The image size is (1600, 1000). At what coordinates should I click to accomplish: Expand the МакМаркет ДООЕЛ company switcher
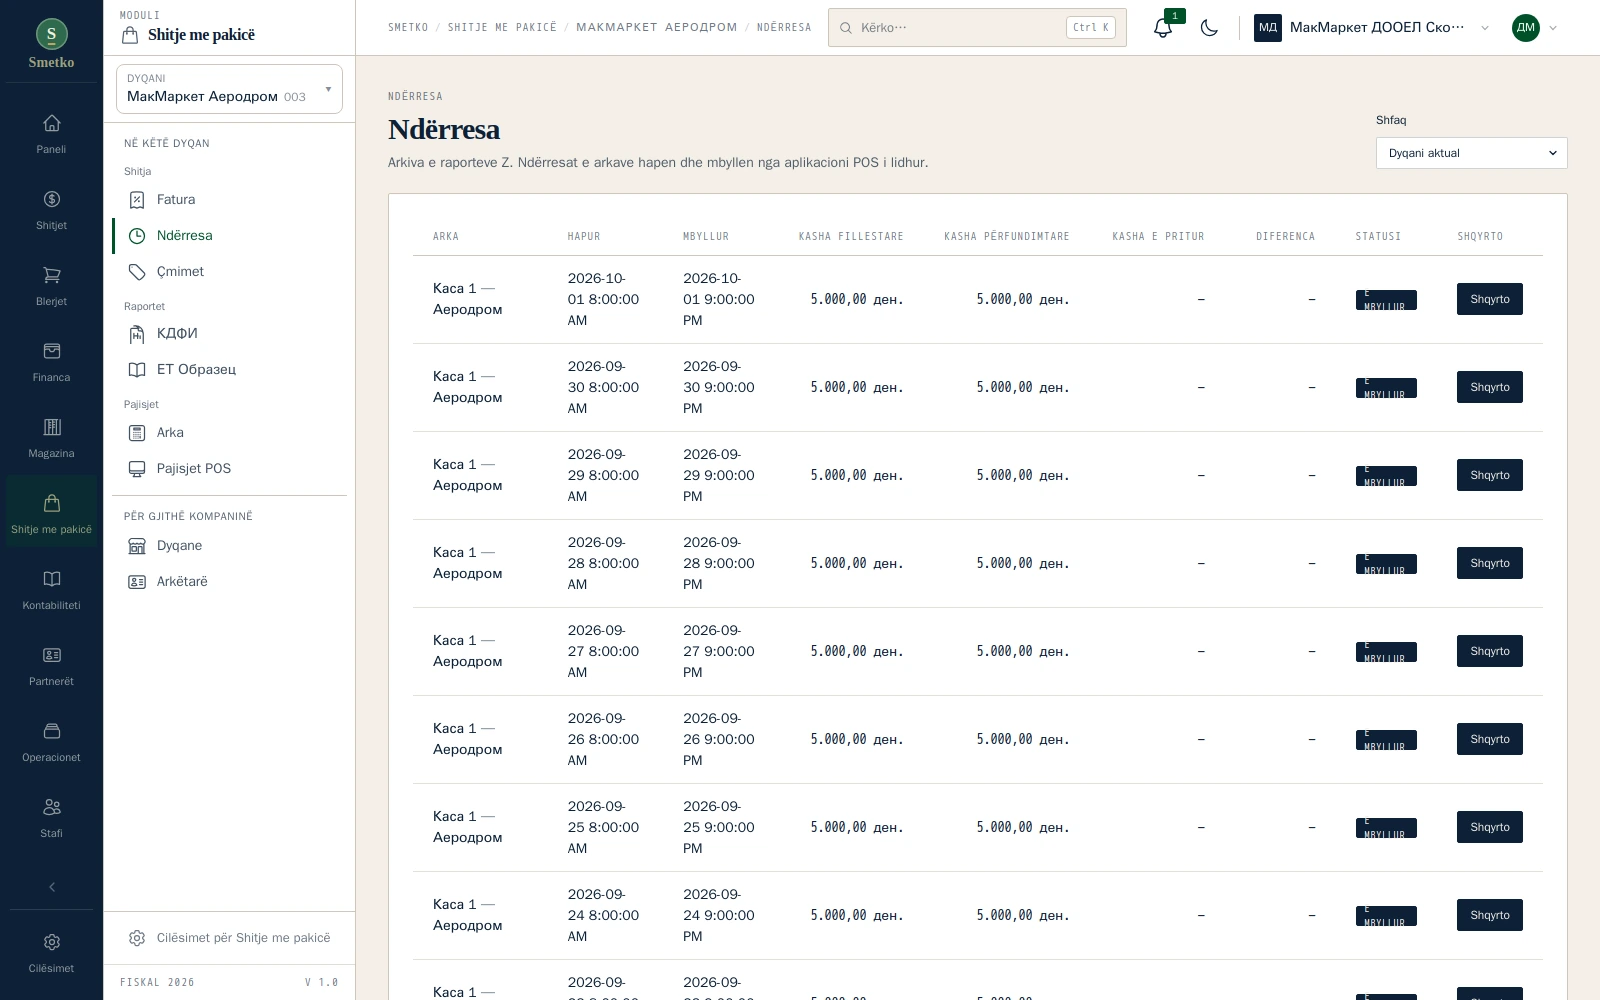[x=1372, y=28]
